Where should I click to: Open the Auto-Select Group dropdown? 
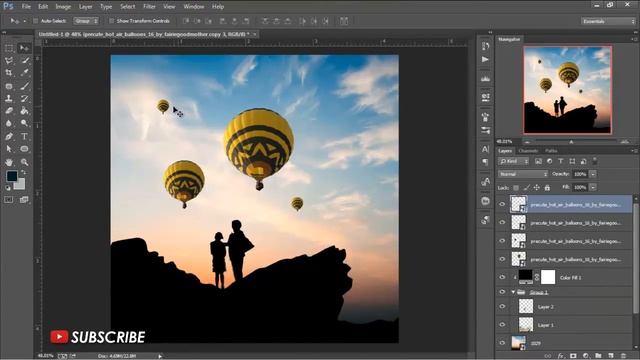coord(86,21)
